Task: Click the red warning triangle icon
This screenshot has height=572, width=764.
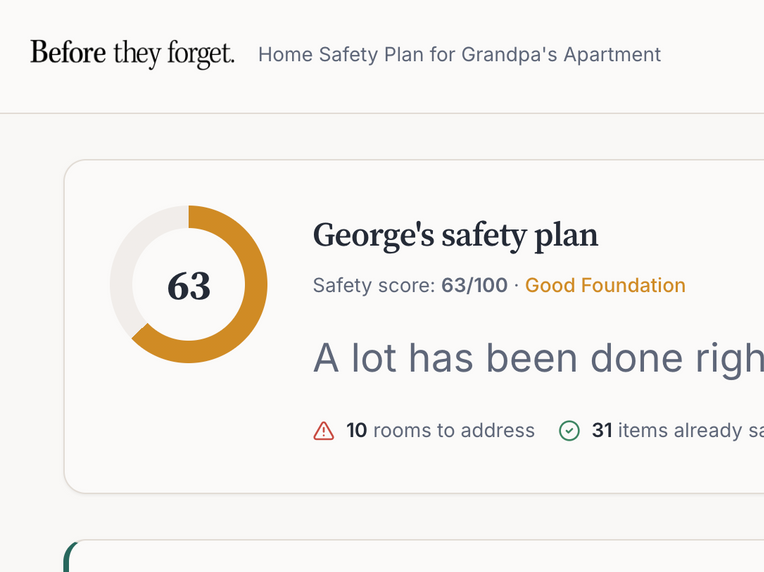Action: click(x=324, y=431)
